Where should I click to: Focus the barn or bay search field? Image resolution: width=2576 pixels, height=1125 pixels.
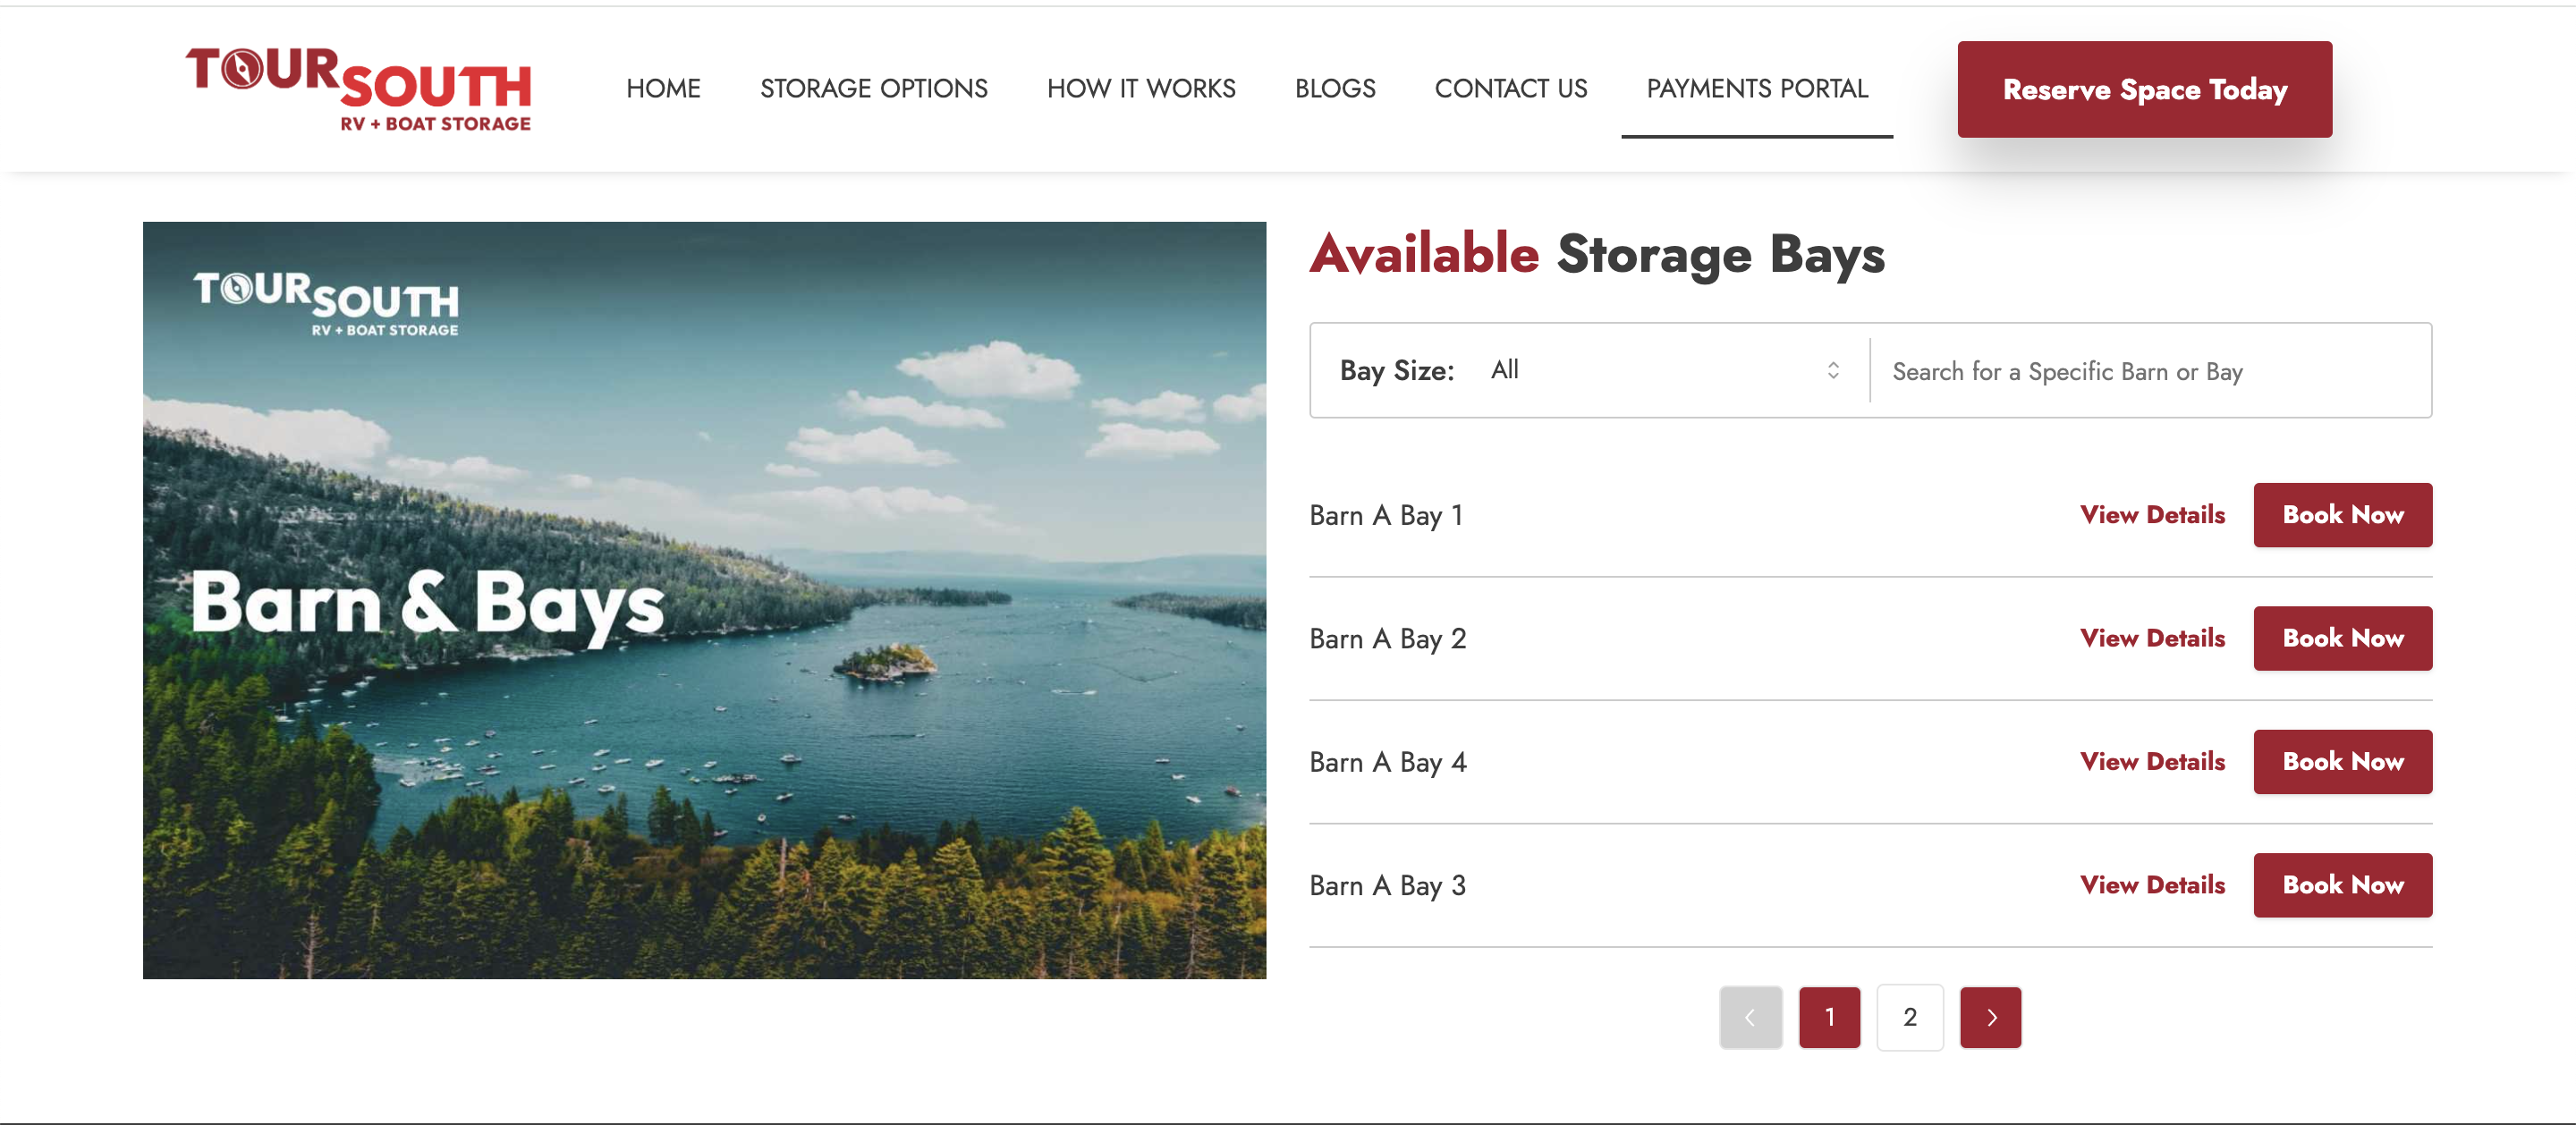click(x=2150, y=371)
